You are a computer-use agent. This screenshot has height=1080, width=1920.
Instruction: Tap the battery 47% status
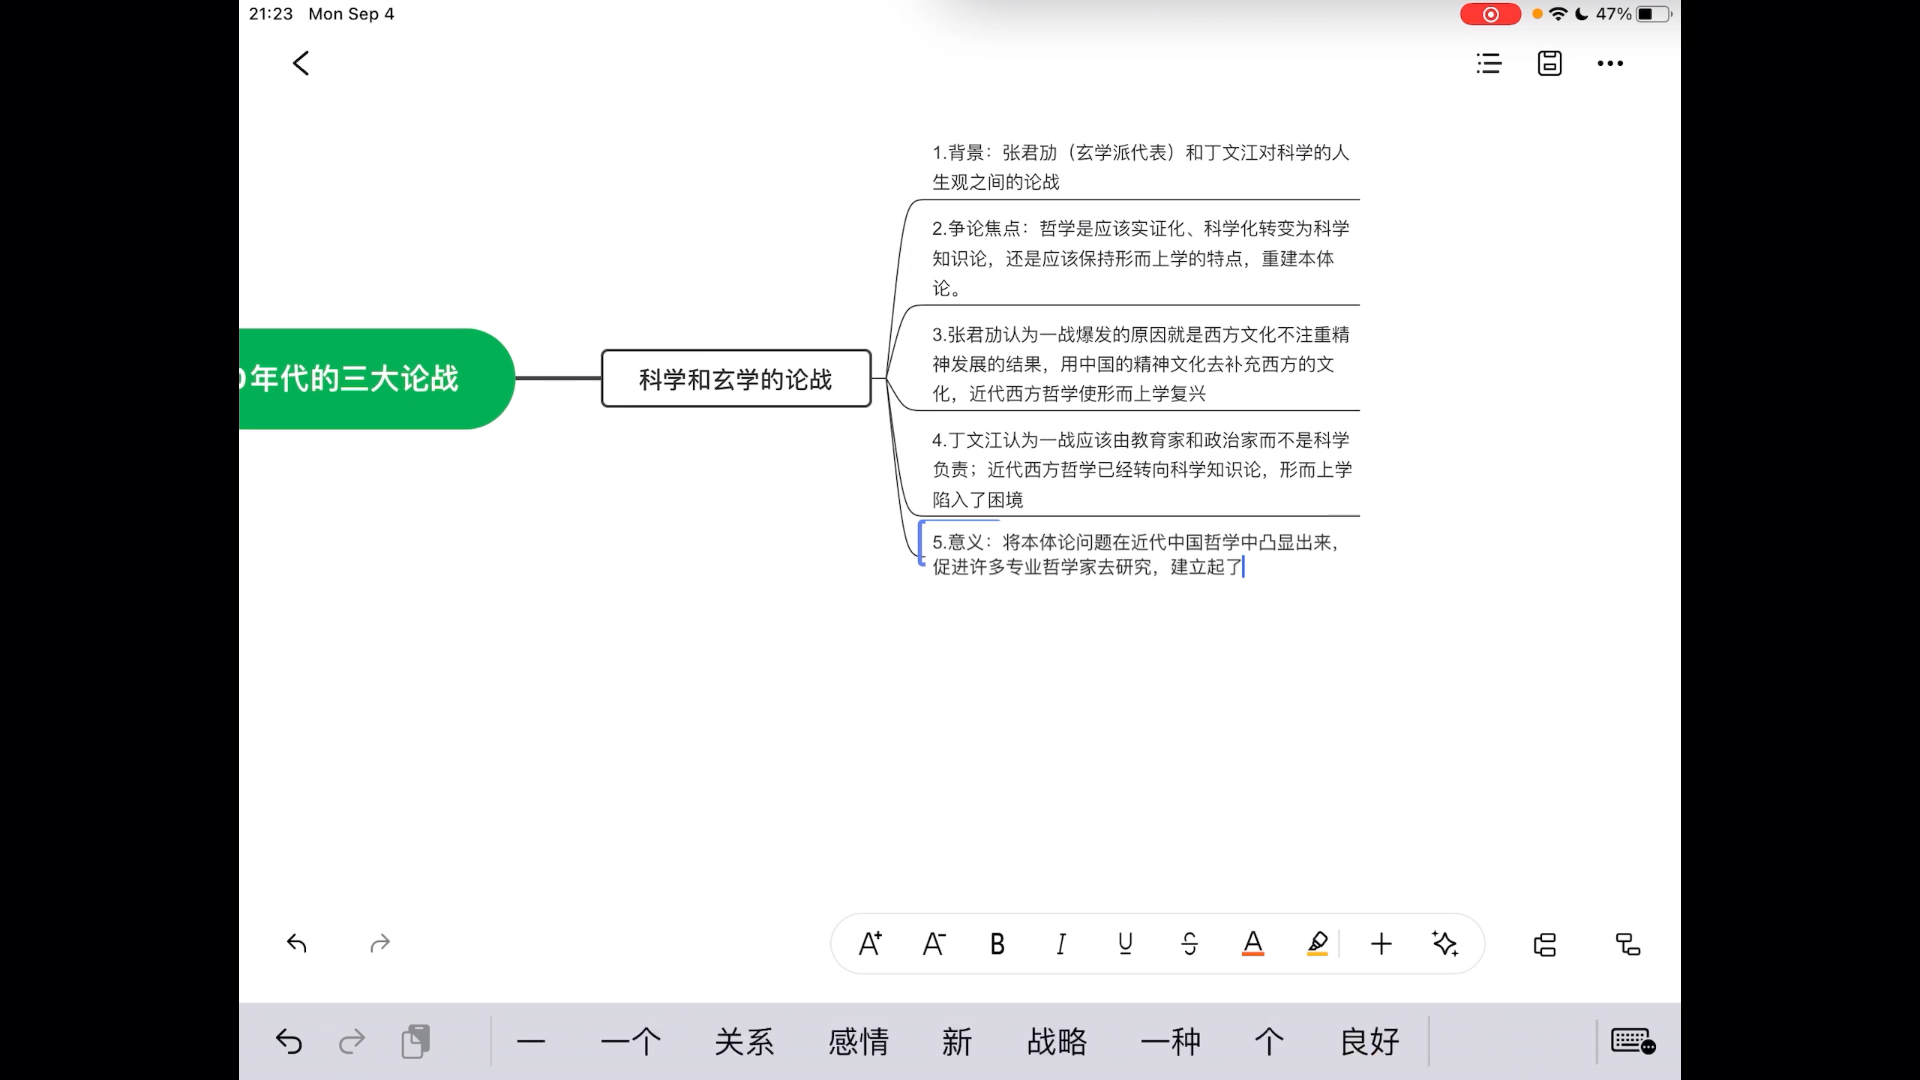click(x=1633, y=14)
